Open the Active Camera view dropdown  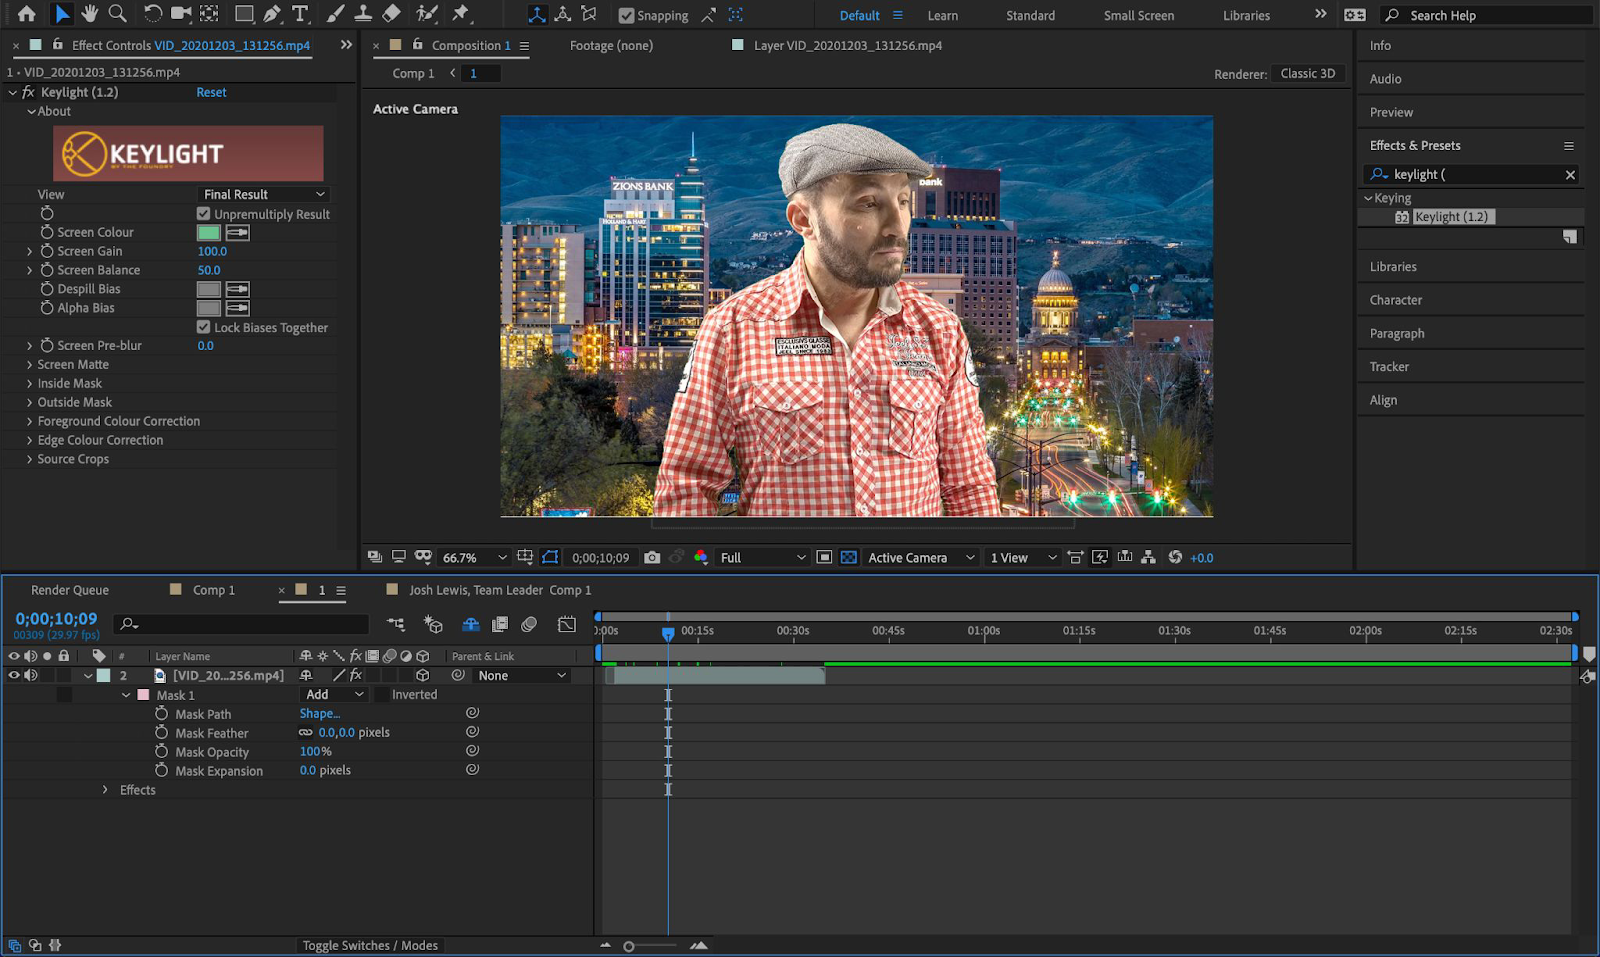click(x=918, y=557)
